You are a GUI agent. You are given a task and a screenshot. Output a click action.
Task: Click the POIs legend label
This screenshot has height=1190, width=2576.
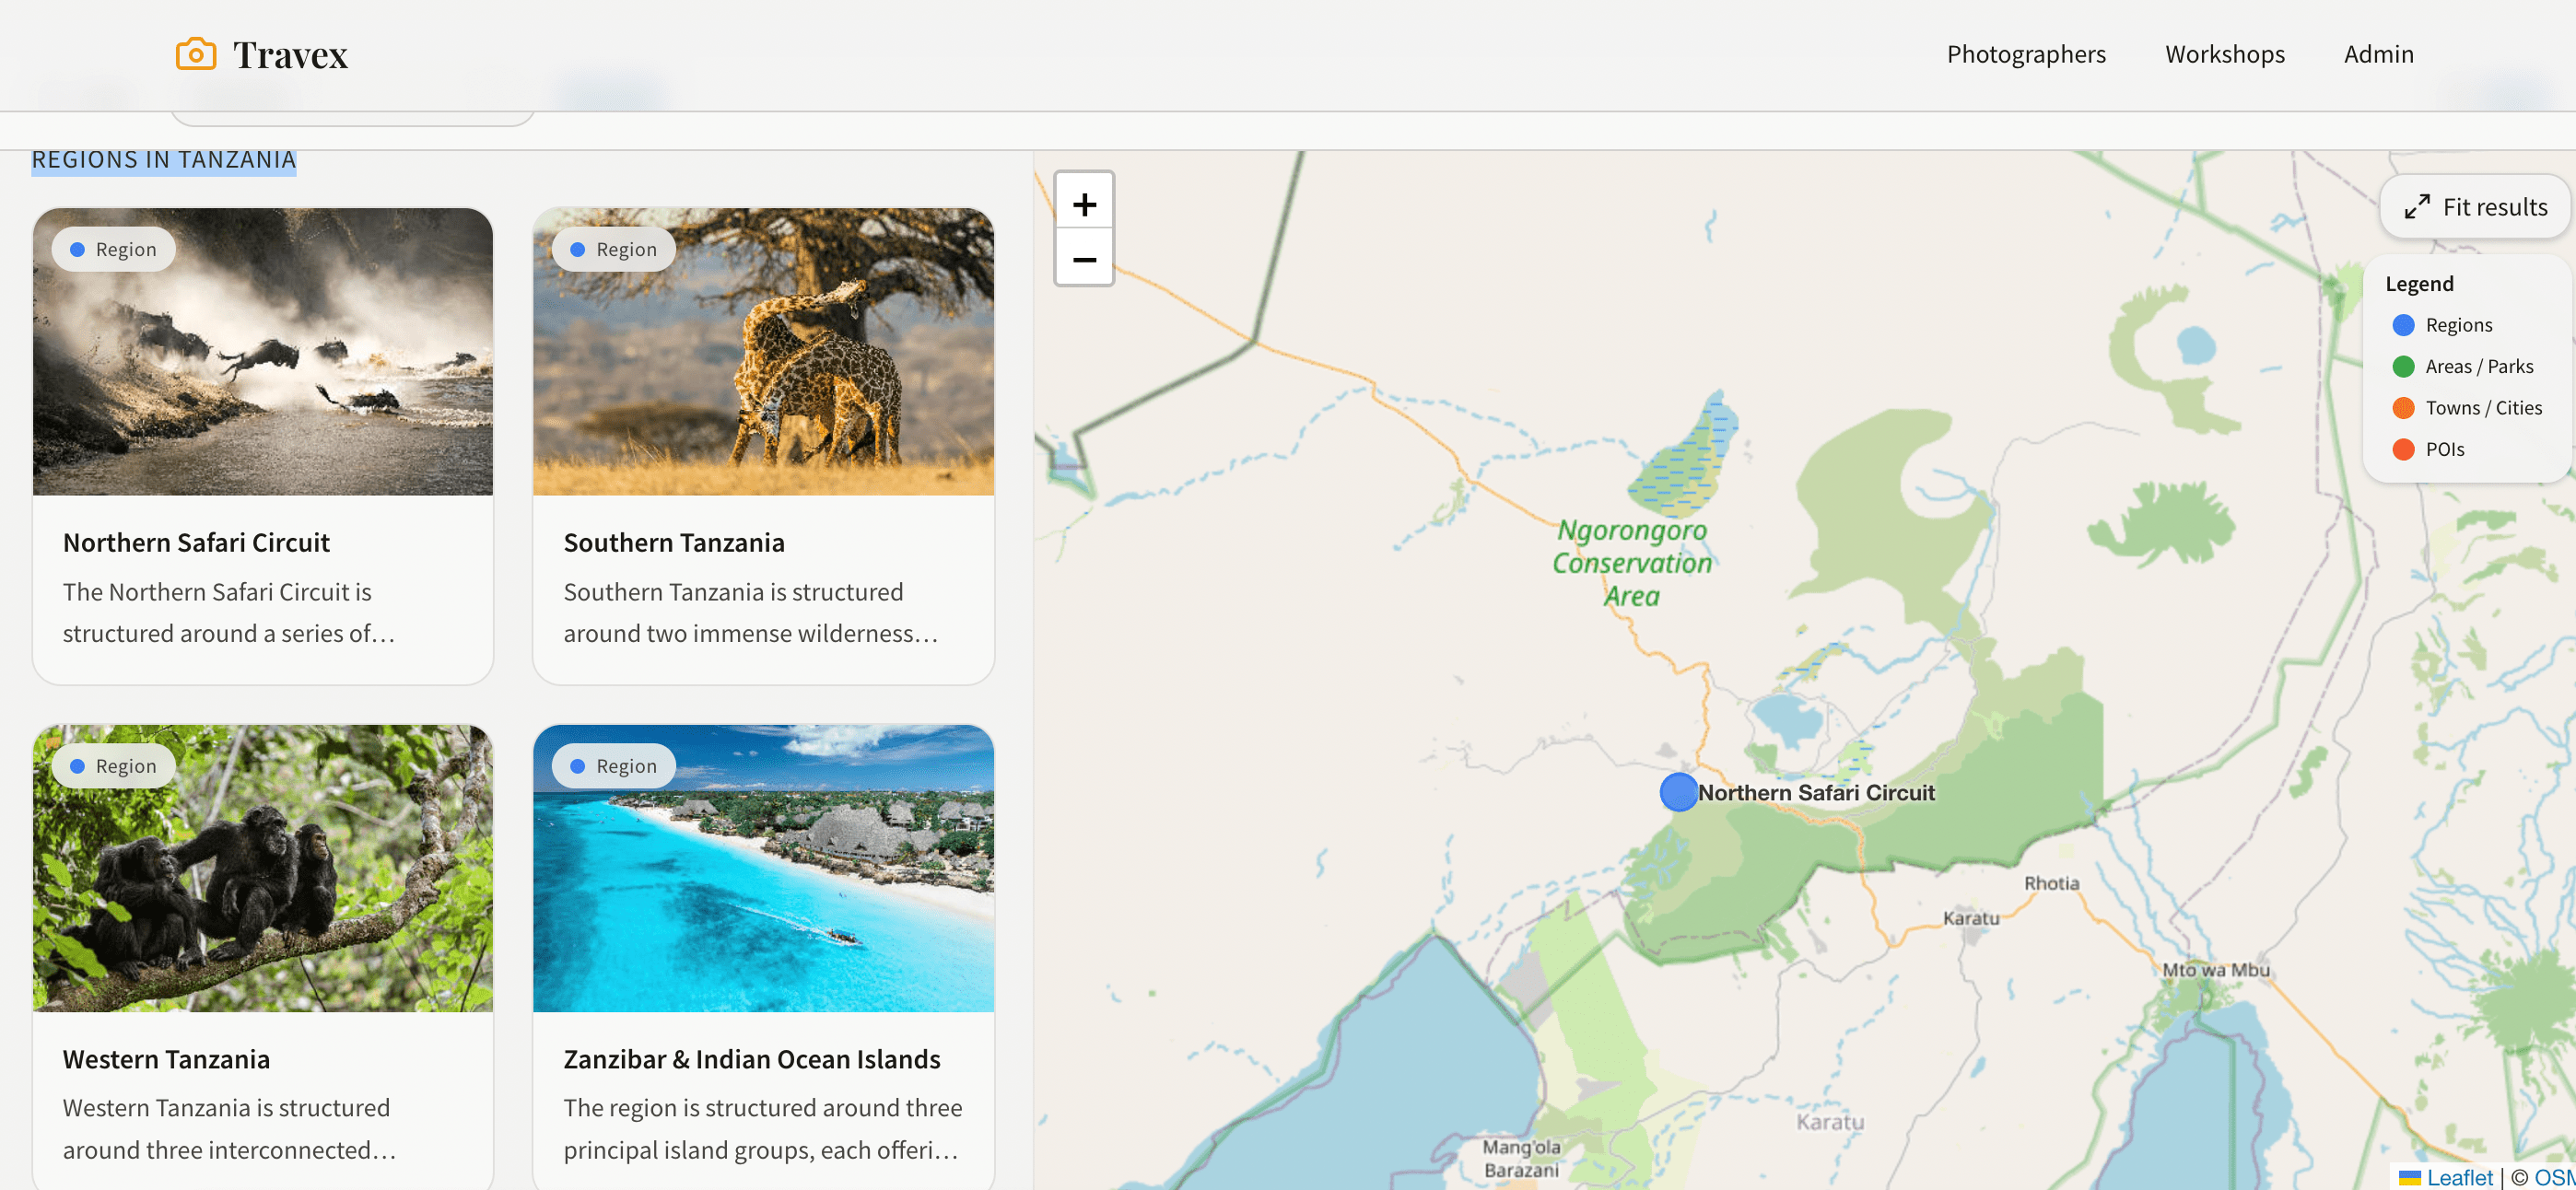pyautogui.click(x=2444, y=449)
